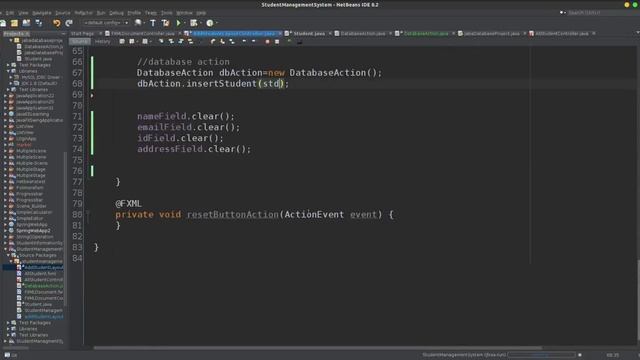Open the default config dropdown

106,23
